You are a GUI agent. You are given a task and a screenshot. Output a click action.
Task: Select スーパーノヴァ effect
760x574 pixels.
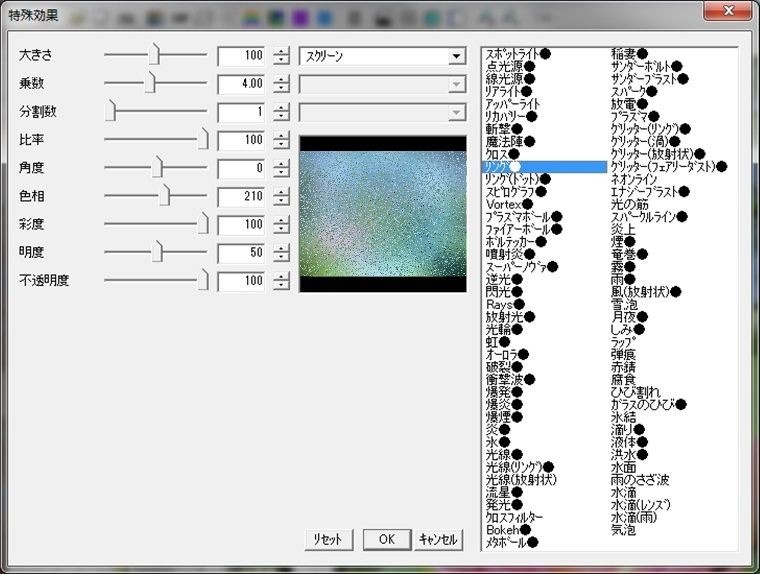pos(522,267)
